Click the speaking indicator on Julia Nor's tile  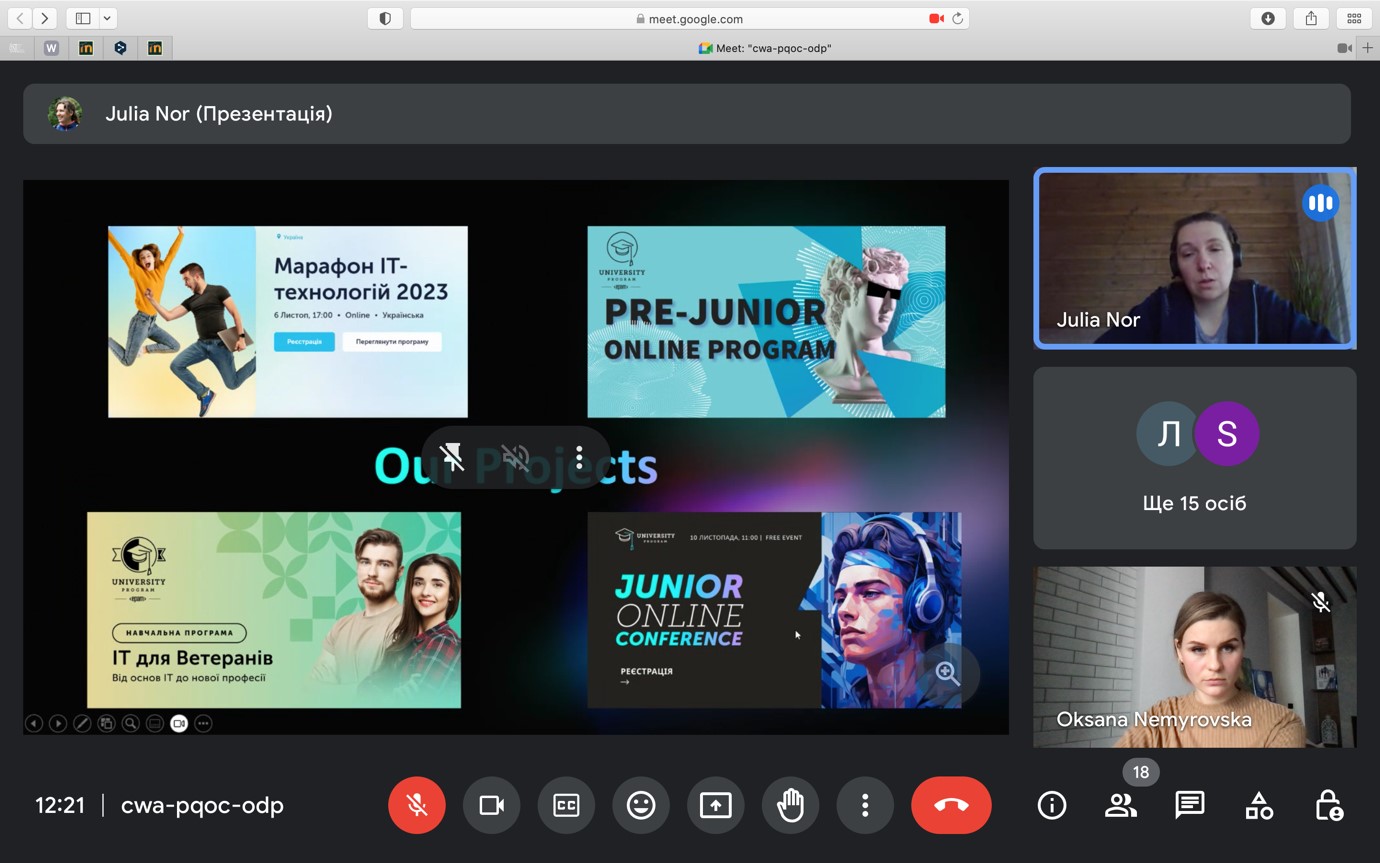[1320, 203]
